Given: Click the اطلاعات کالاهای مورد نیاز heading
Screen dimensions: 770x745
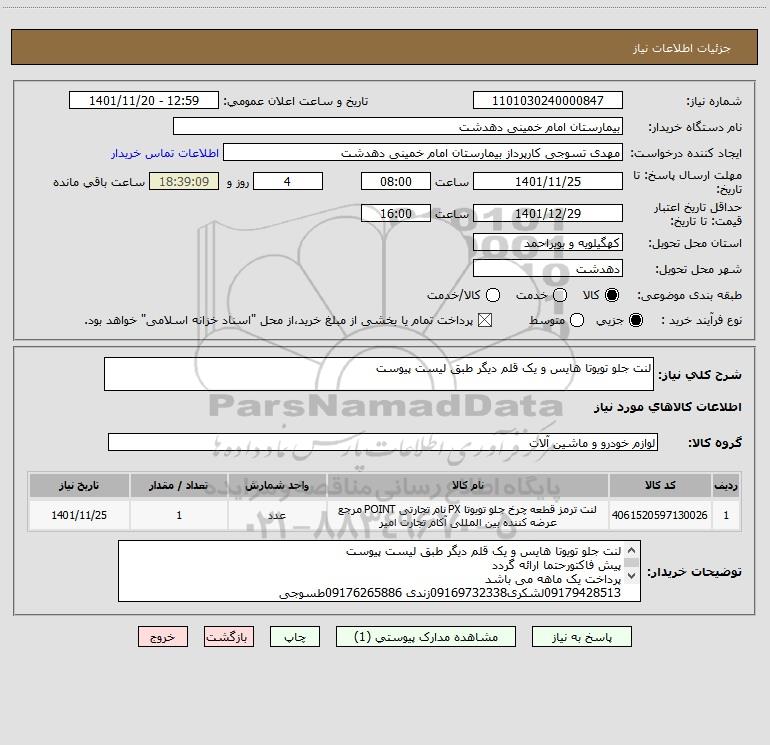Looking at the screenshot, I should coord(667,407).
